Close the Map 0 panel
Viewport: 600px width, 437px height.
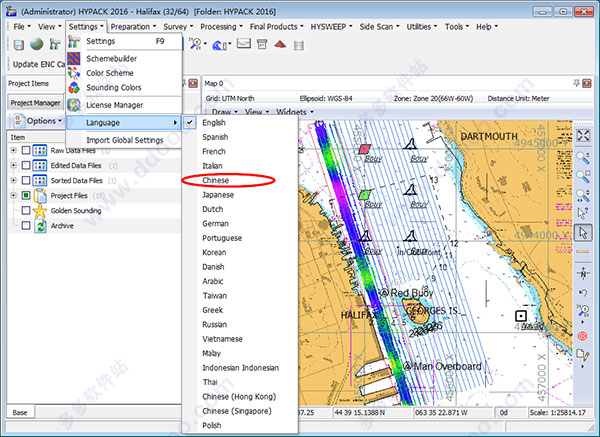point(587,83)
